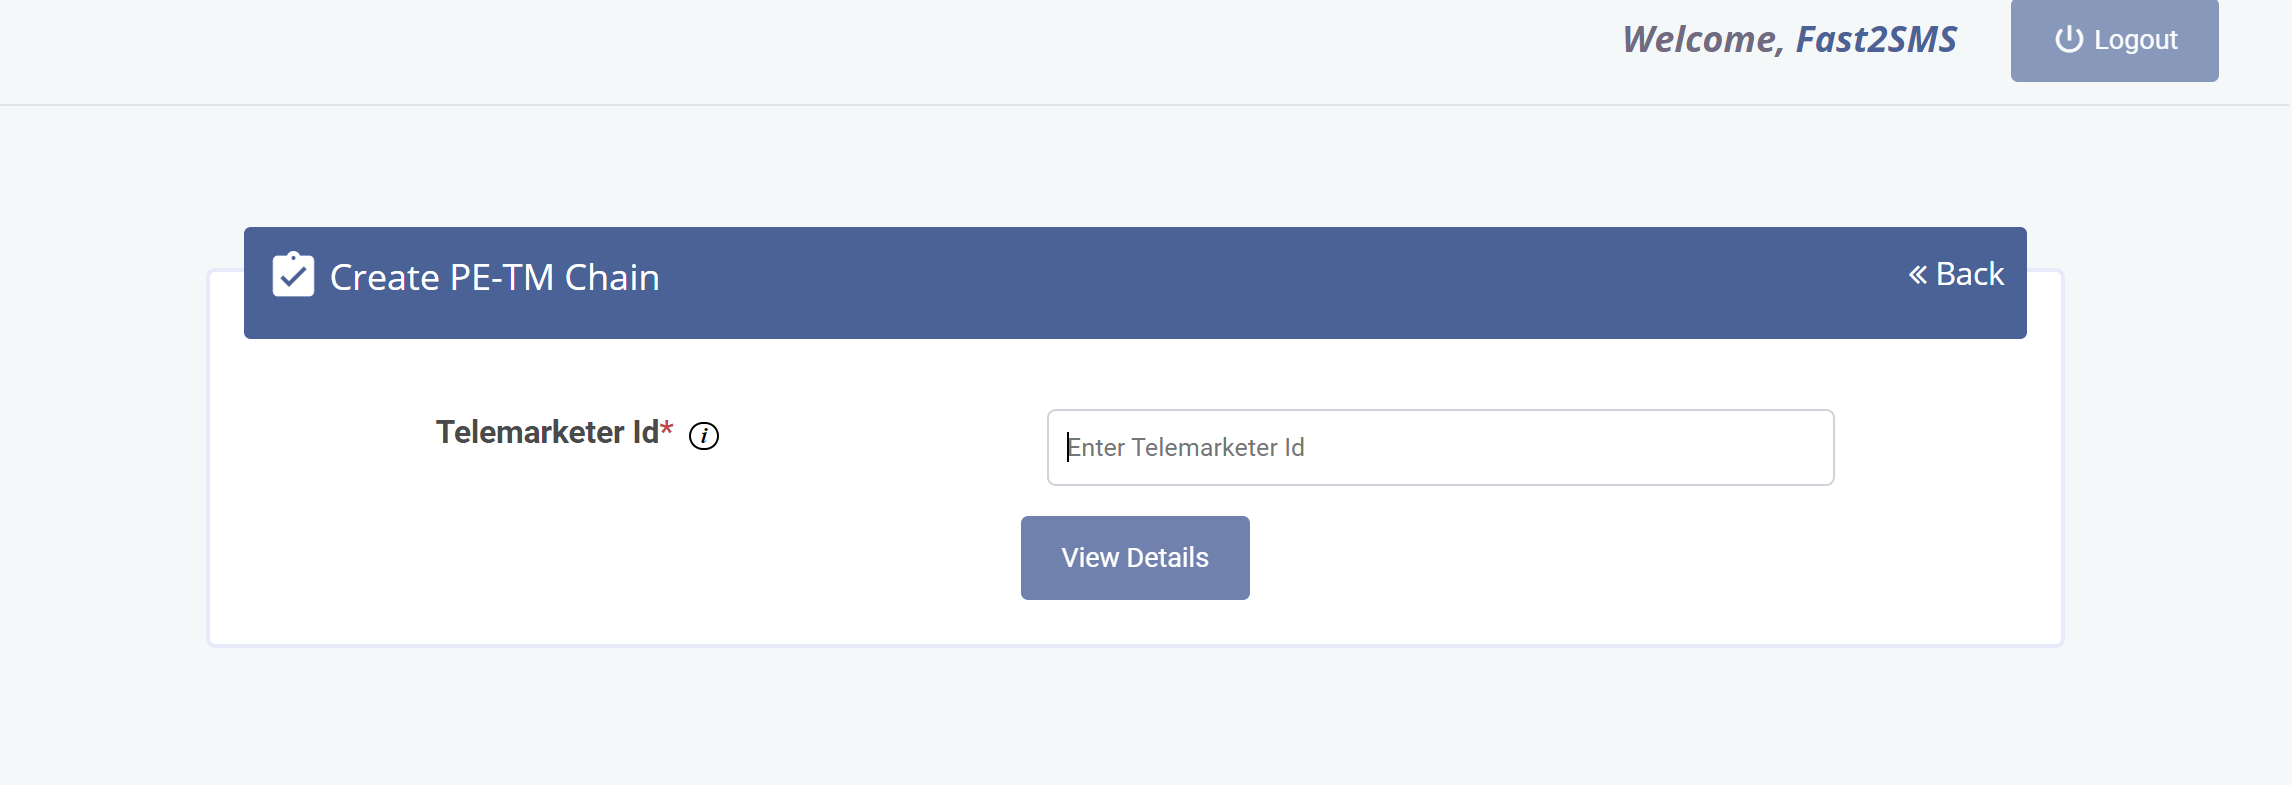Place cursor in Telemarketer Id textbox
The height and width of the screenshot is (785, 2292).
tap(1440, 447)
